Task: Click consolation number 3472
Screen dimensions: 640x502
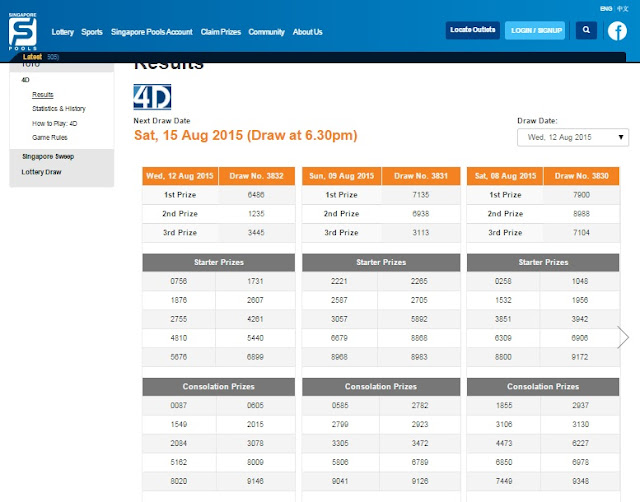Action: tap(420, 443)
